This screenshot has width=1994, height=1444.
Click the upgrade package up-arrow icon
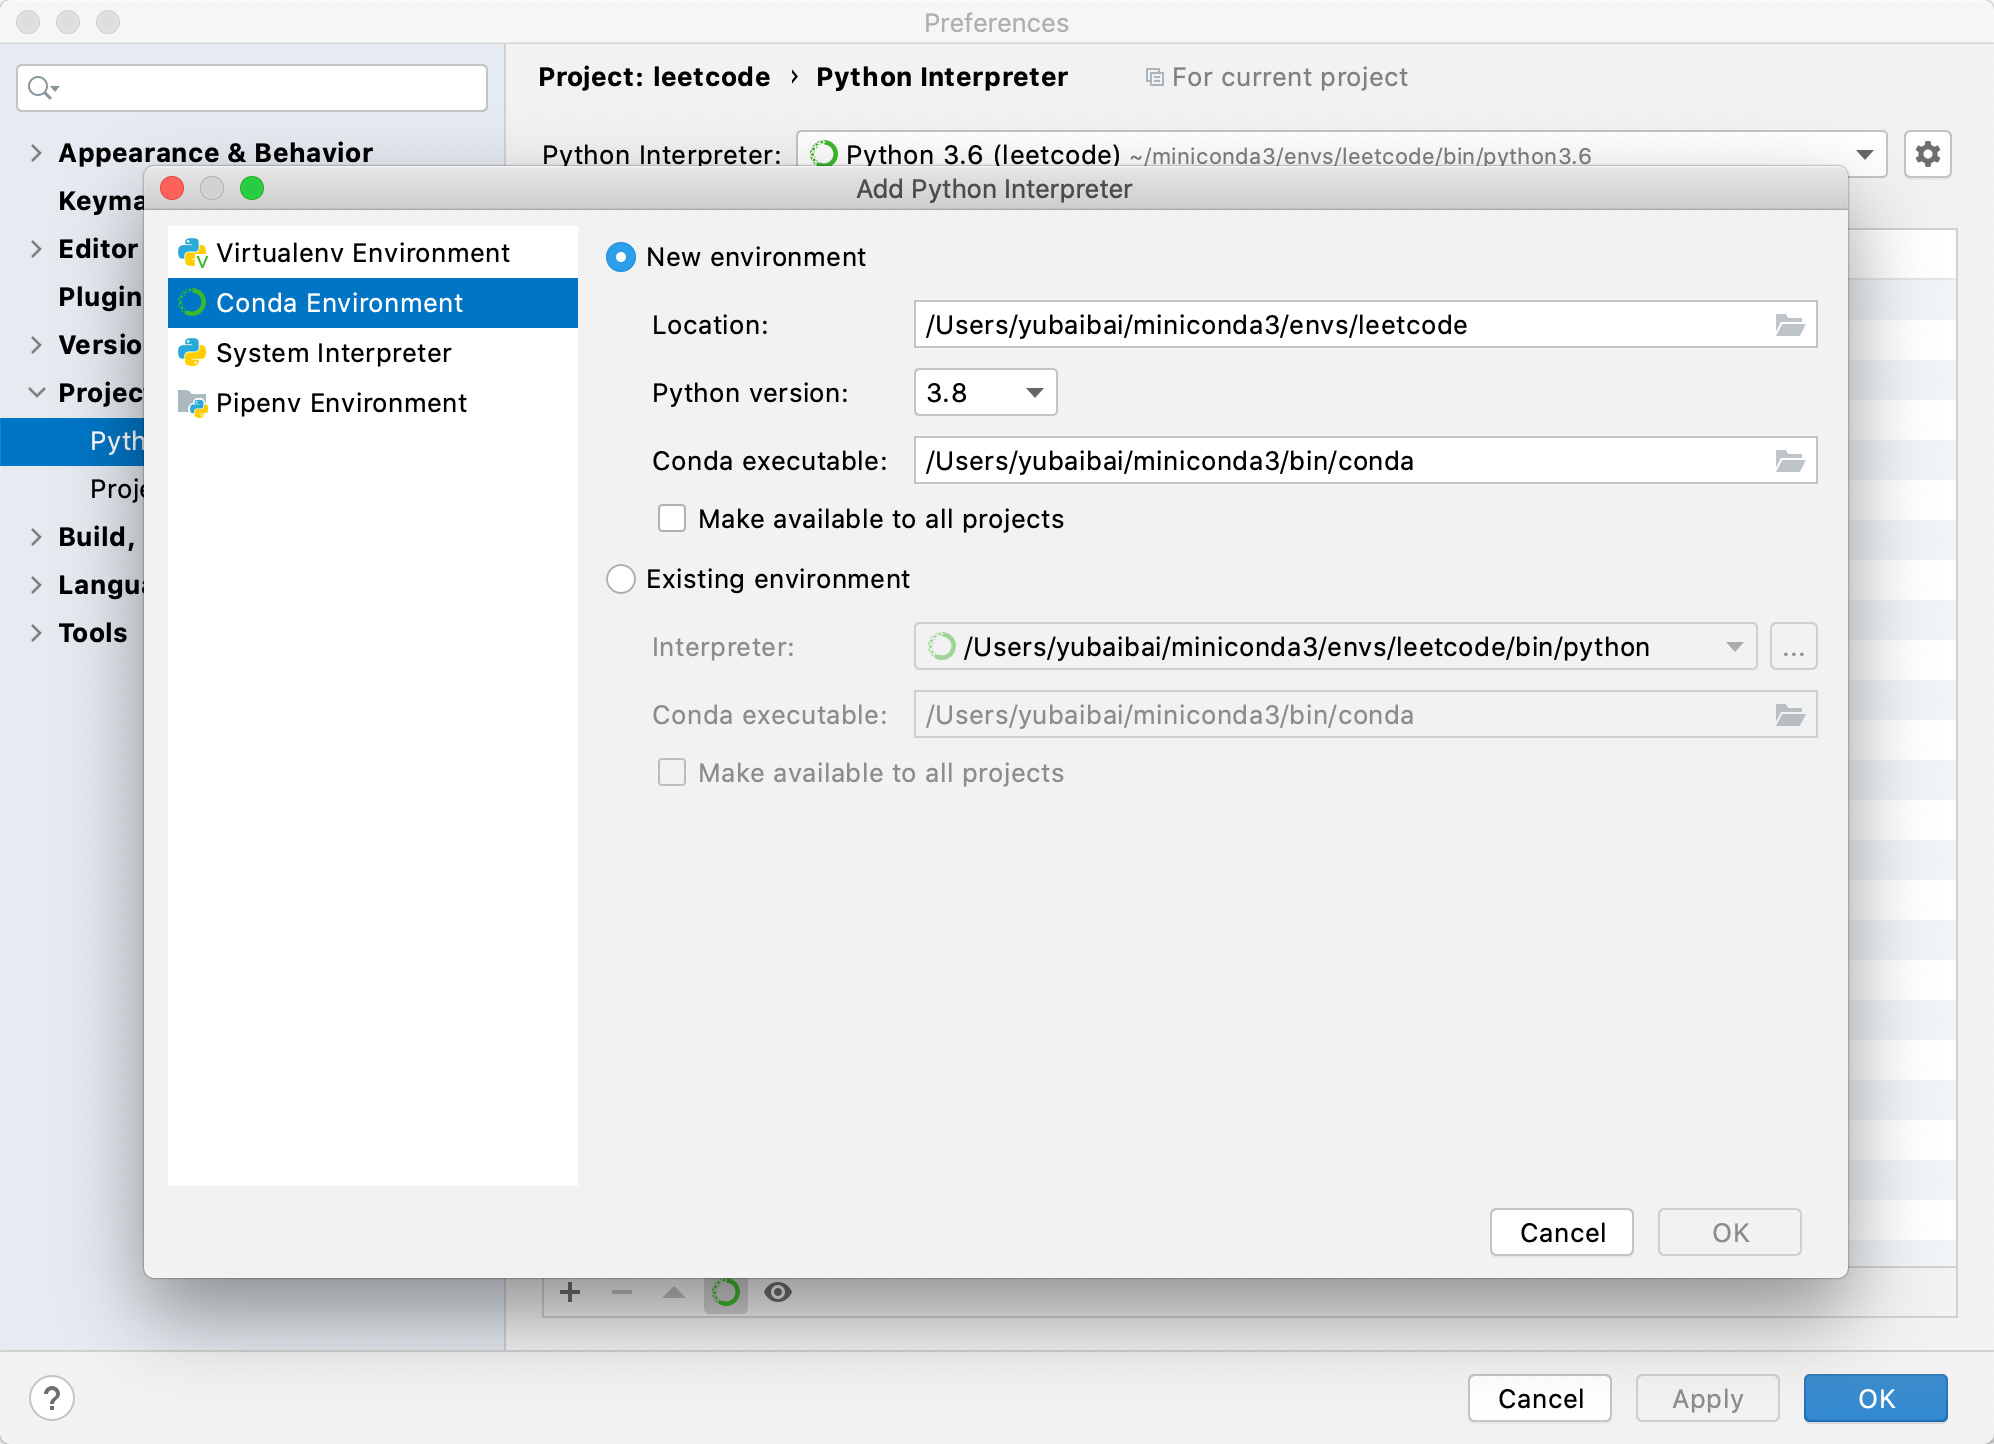pos(674,1292)
